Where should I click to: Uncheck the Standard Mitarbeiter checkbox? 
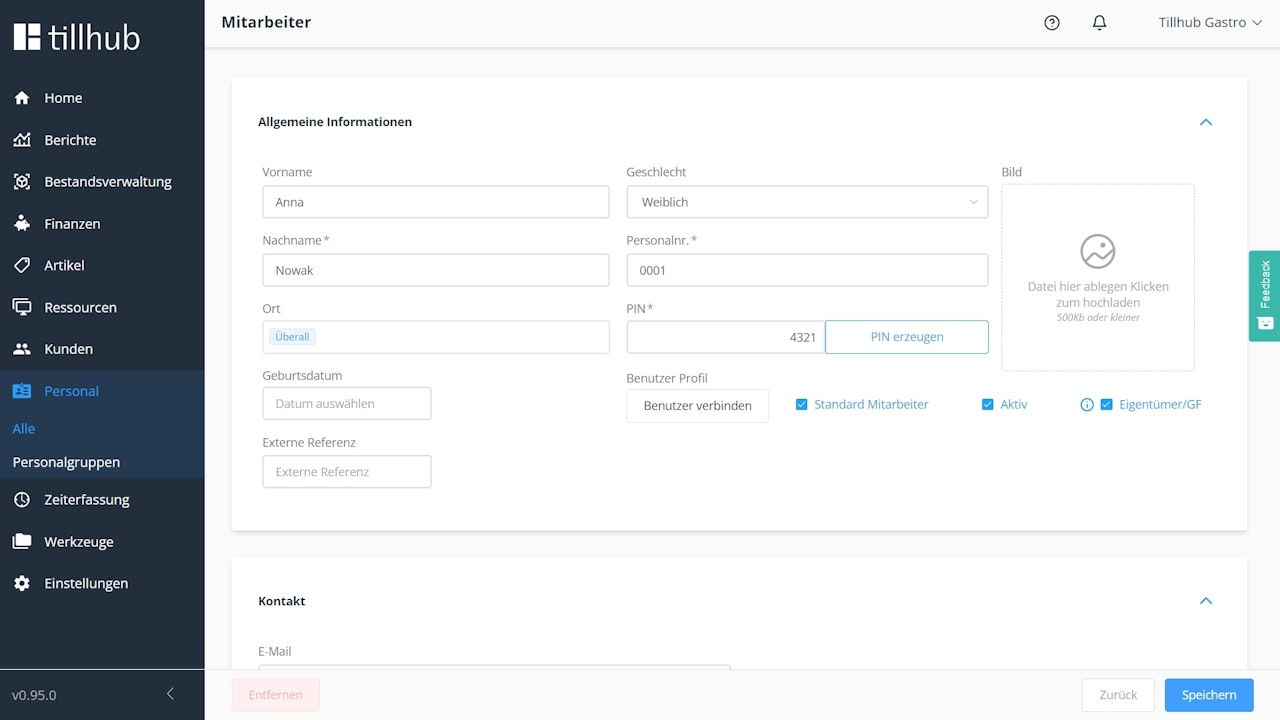pyautogui.click(x=802, y=405)
